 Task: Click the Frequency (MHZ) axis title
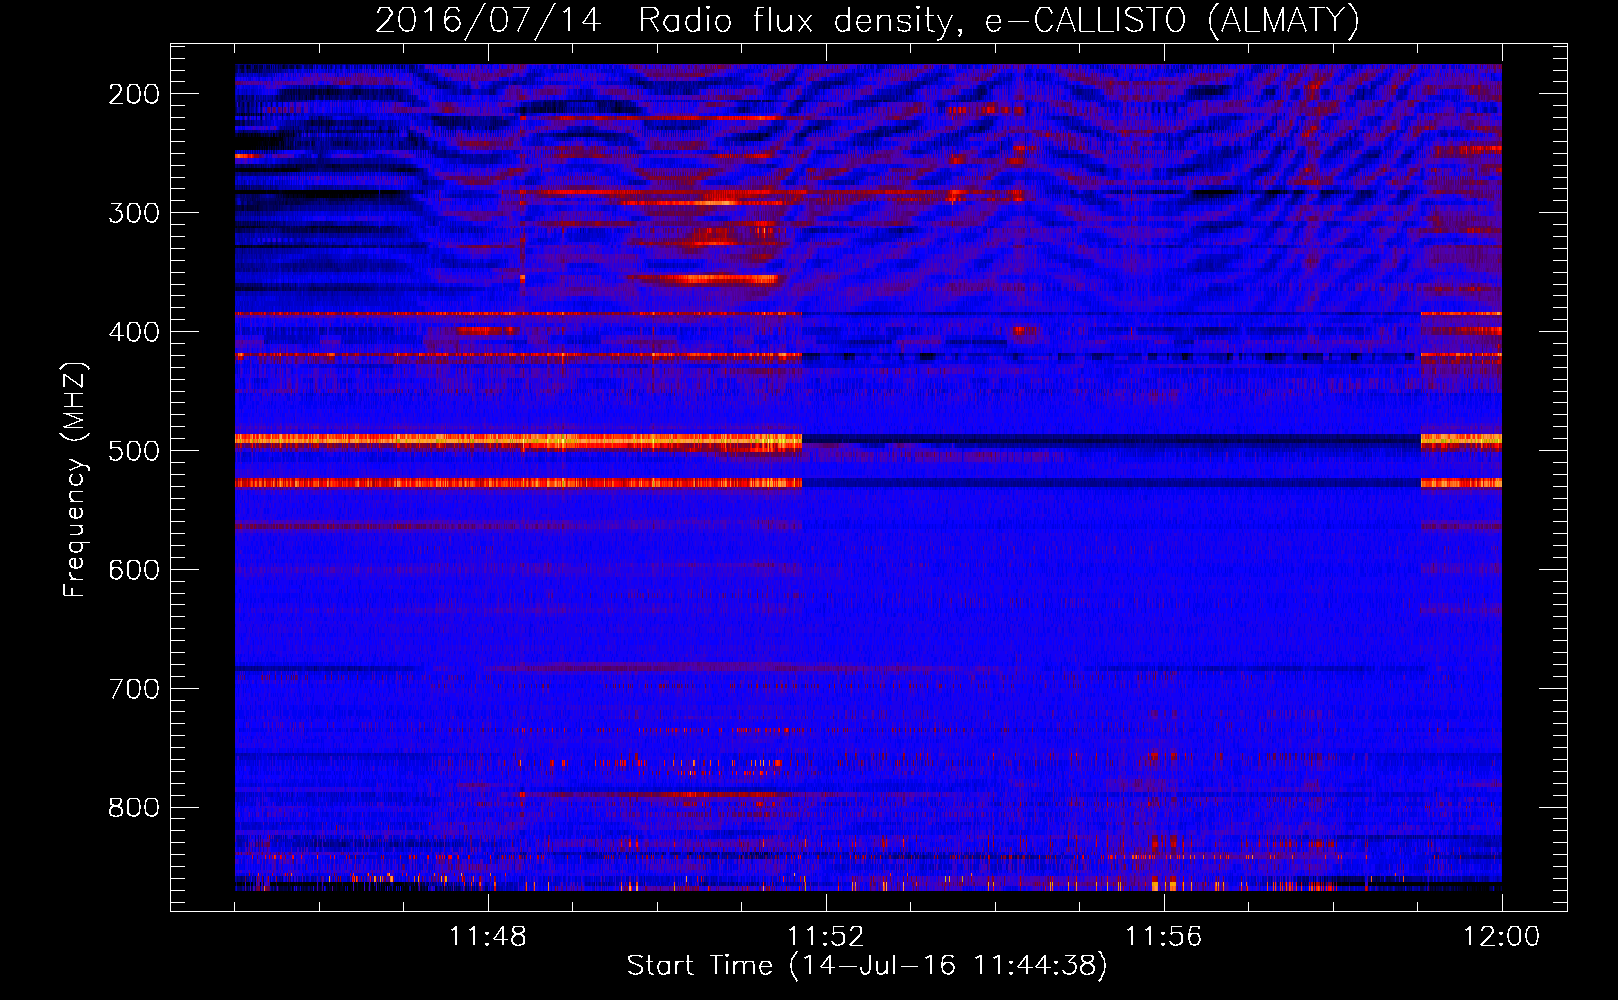[x=76, y=479]
